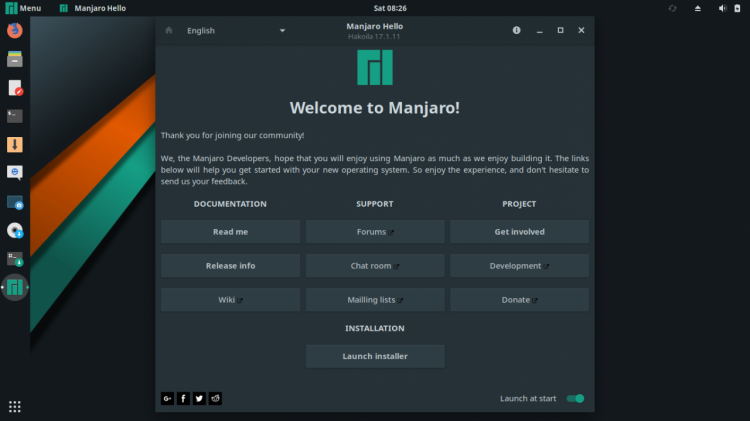Click the DOCUMENTATION heading
The image size is (750, 421).
point(230,204)
